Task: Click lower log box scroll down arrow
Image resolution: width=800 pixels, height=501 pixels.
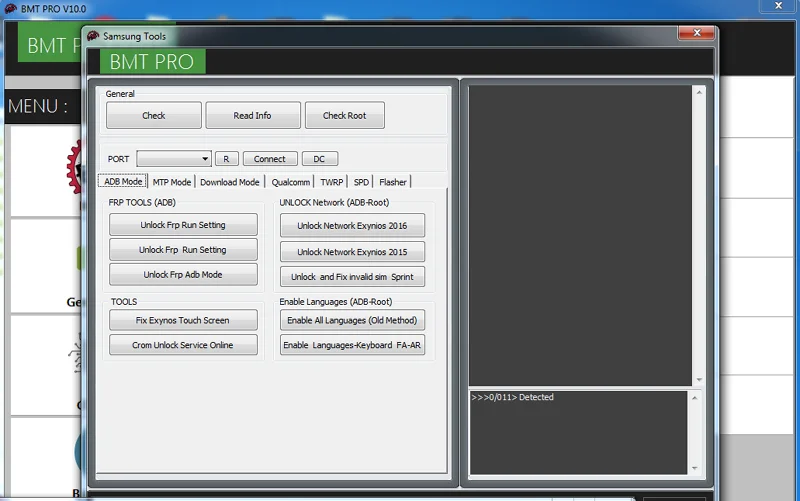Action: 694,468
